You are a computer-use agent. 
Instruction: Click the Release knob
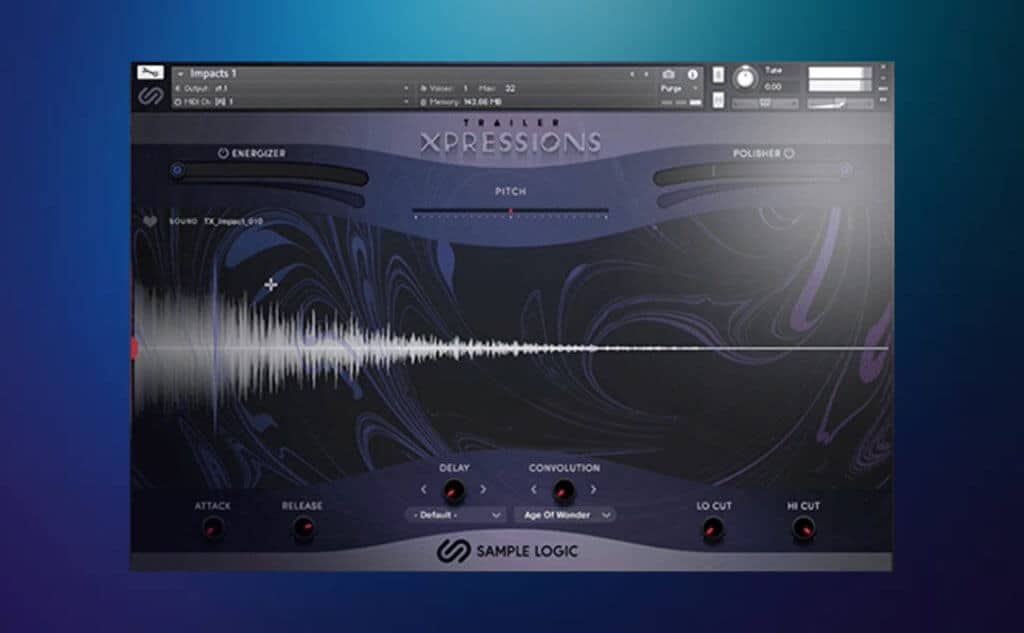point(303,527)
